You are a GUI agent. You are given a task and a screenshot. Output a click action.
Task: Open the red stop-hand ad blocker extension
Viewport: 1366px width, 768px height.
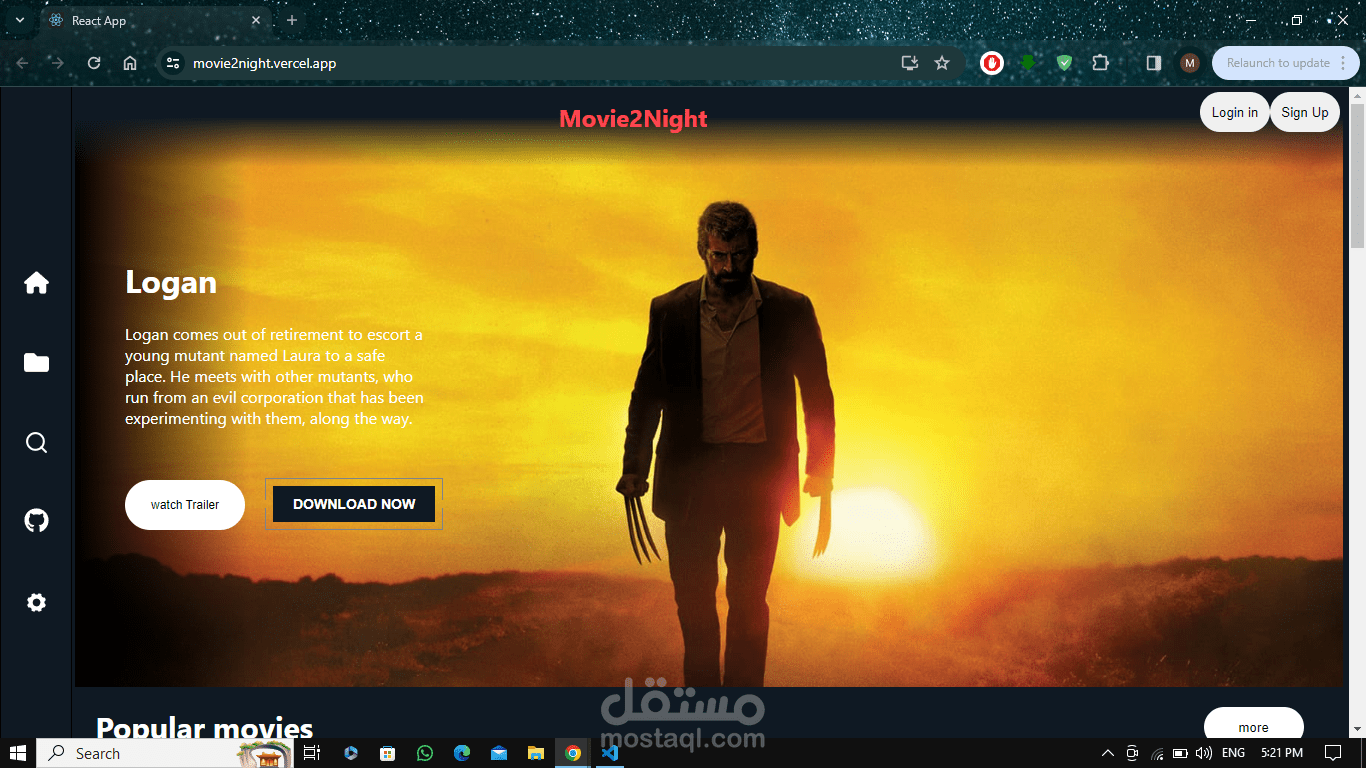pyautogui.click(x=991, y=63)
